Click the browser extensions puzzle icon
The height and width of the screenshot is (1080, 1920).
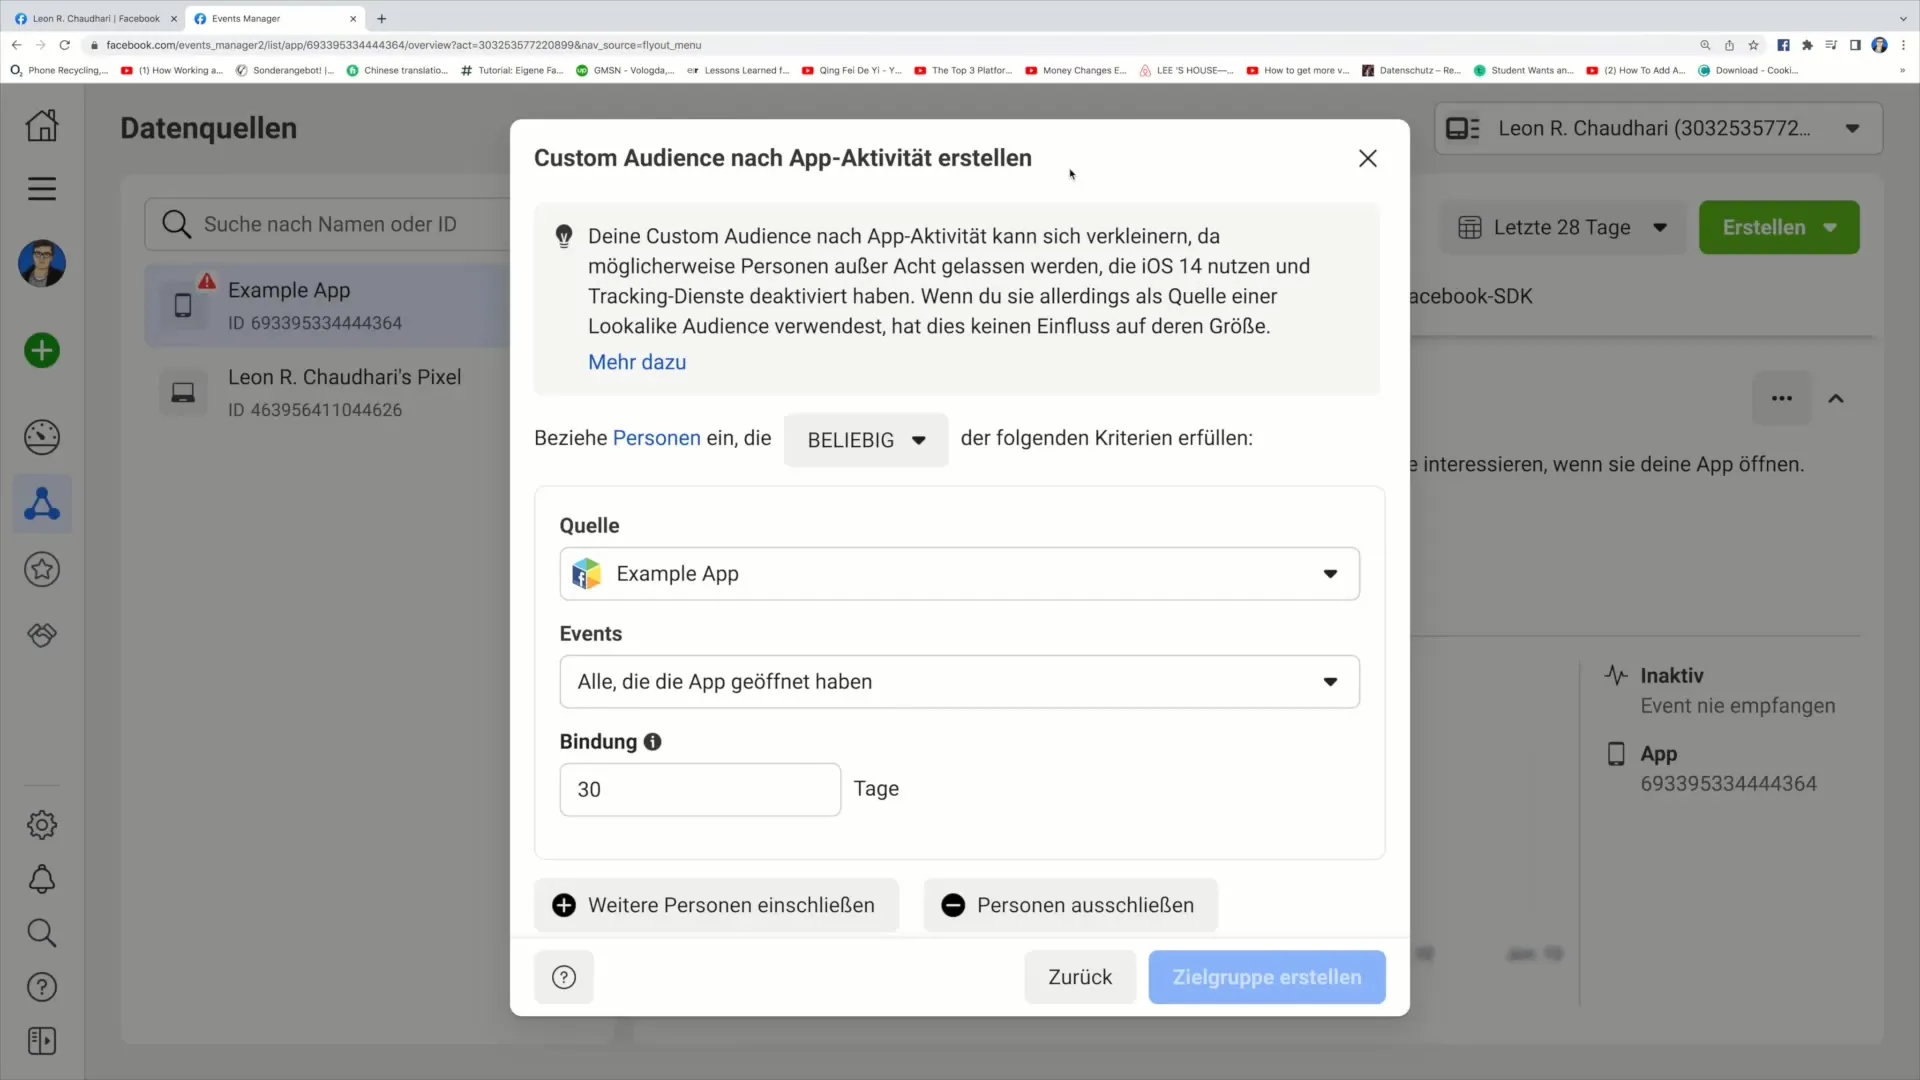(1807, 45)
